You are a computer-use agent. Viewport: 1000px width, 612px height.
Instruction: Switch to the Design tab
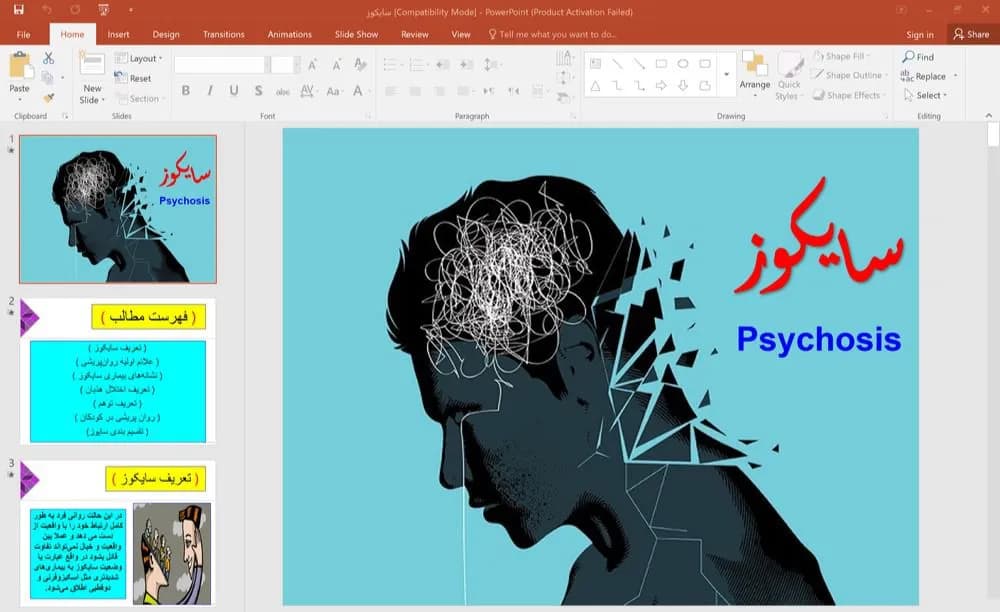(166, 34)
